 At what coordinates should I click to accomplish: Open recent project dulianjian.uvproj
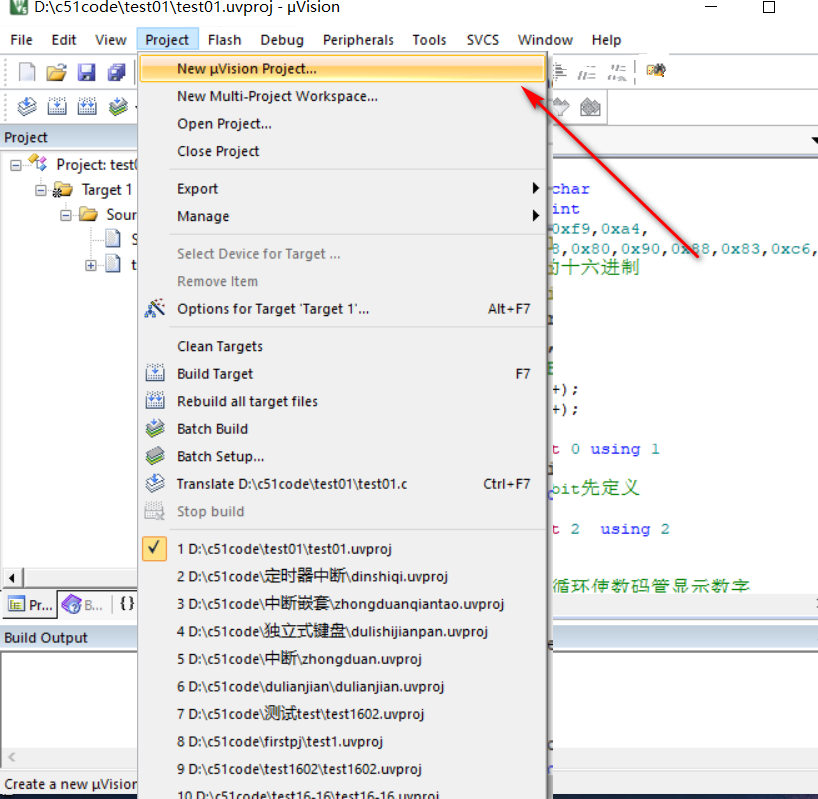pyautogui.click(x=342, y=686)
